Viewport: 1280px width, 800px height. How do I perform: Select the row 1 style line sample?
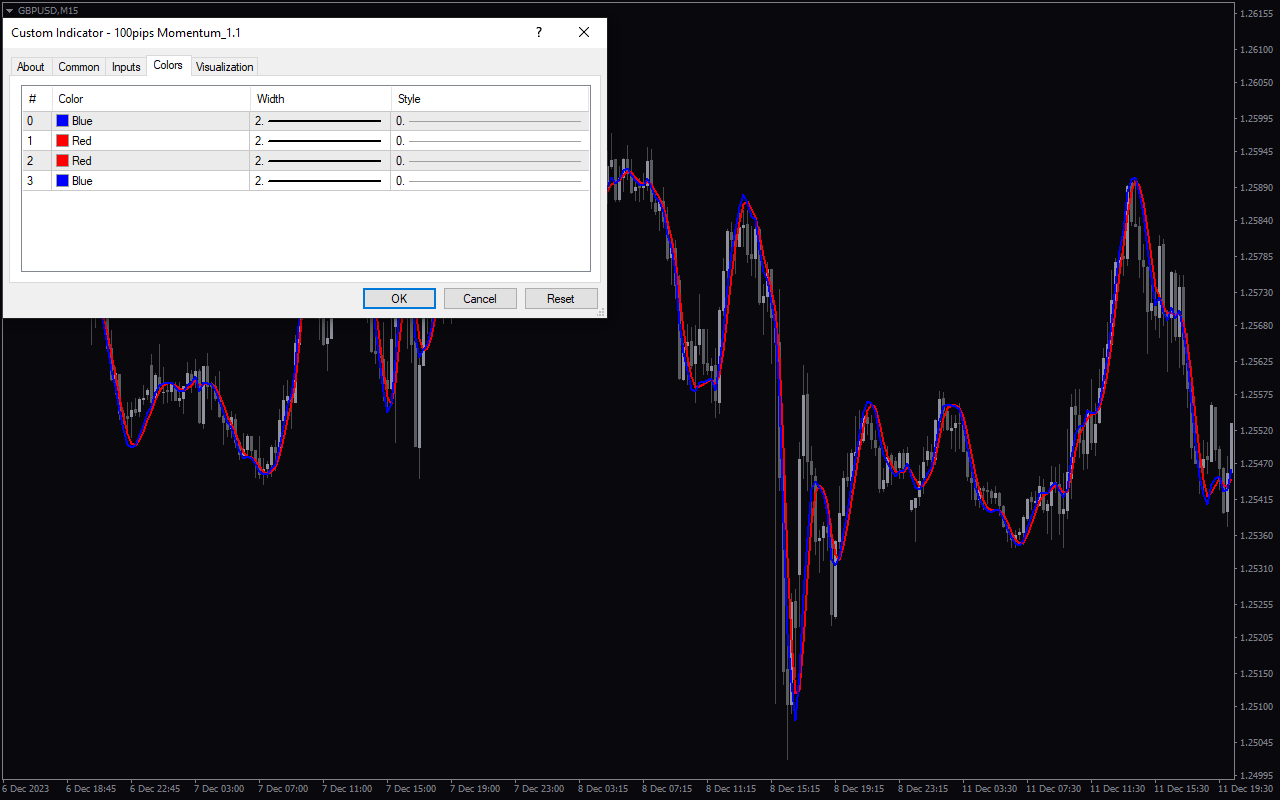[x=495, y=141]
